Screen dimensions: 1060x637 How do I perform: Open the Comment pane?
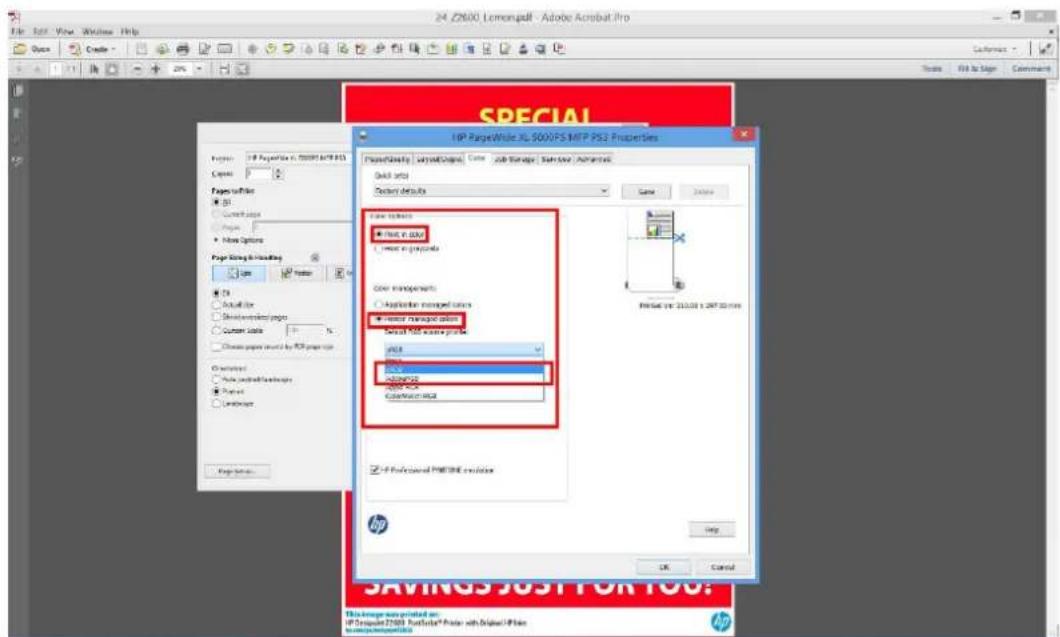coord(1031,69)
